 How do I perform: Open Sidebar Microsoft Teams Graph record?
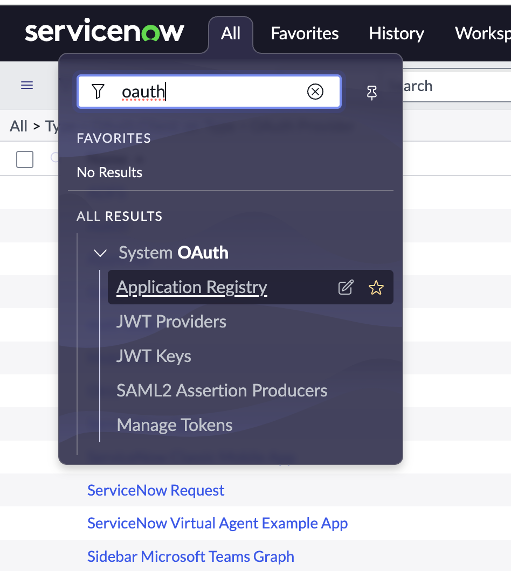pyautogui.click(x=191, y=557)
